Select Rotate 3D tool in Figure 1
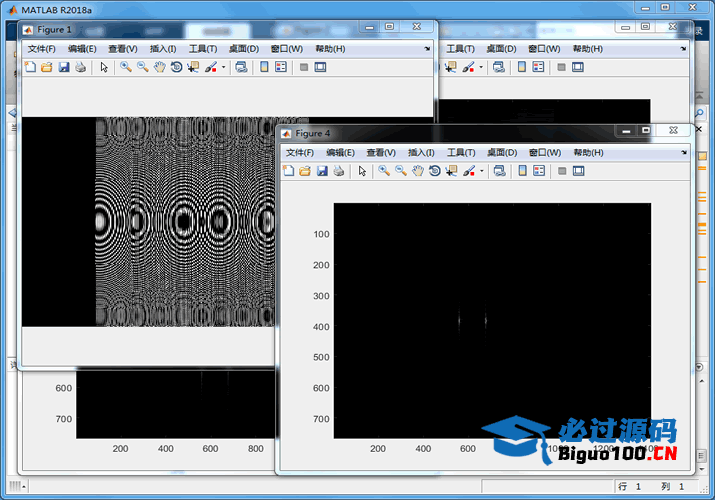The image size is (715, 500). 176,67
